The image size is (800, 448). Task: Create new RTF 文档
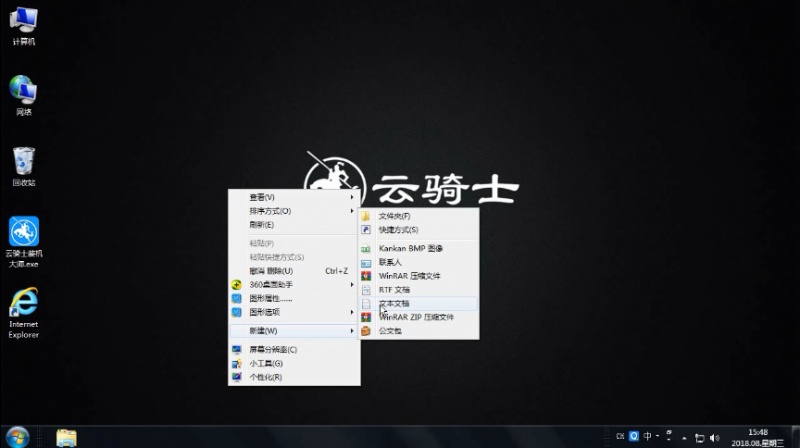coord(419,290)
